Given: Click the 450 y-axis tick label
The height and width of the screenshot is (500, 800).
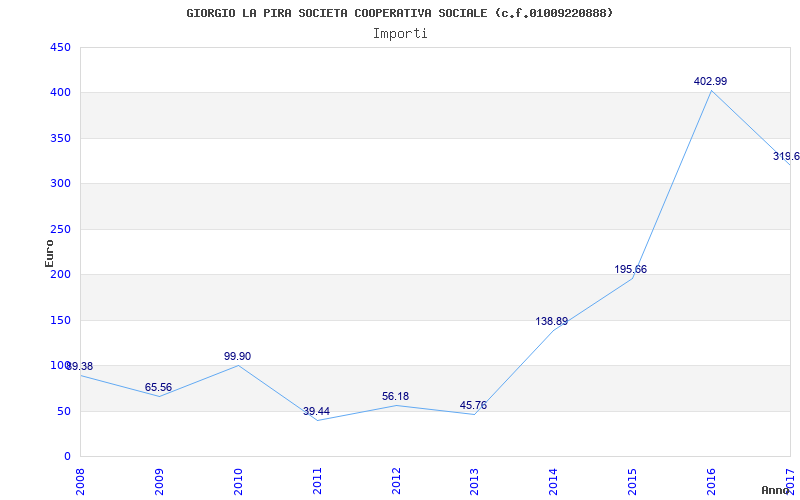Looking at the screenshot, I should click(x=60, y=47).
